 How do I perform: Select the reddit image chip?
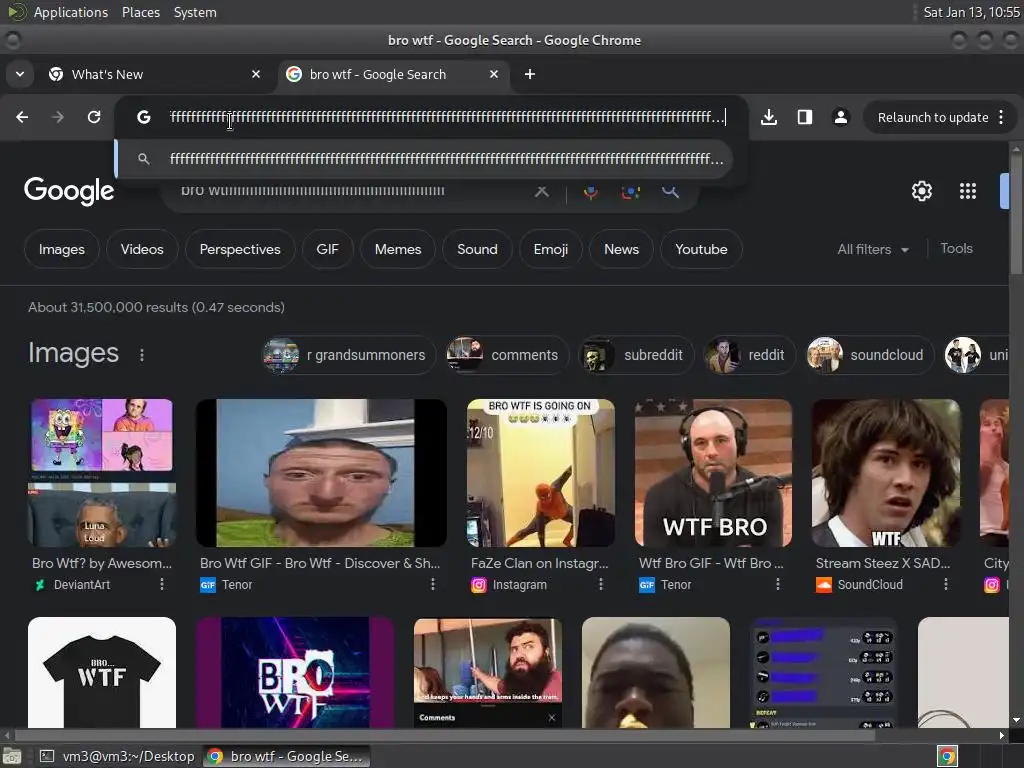tap(749, 355)
